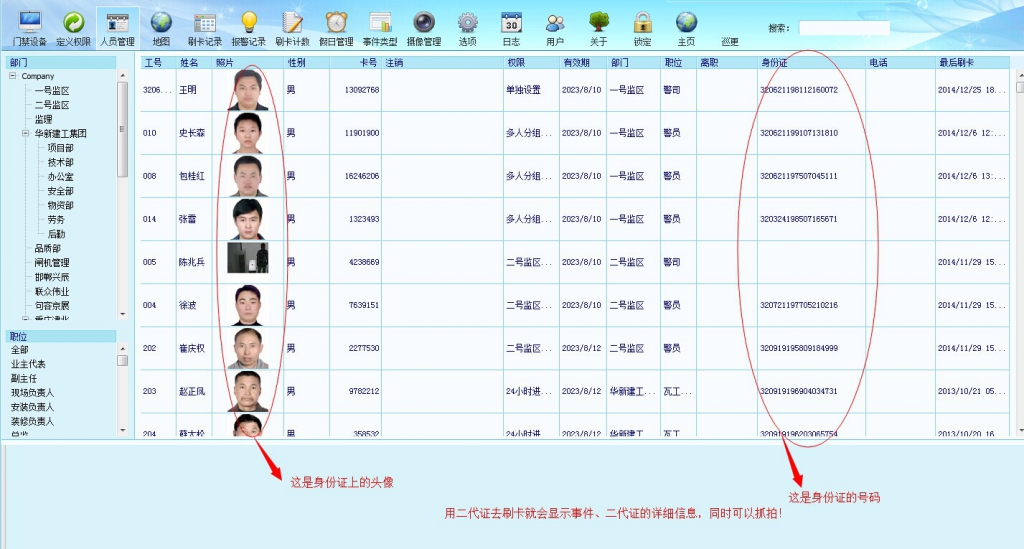Click the 报警记录 light bulb icon
The image size is (1024, 549).
click(x=248, y=28)
